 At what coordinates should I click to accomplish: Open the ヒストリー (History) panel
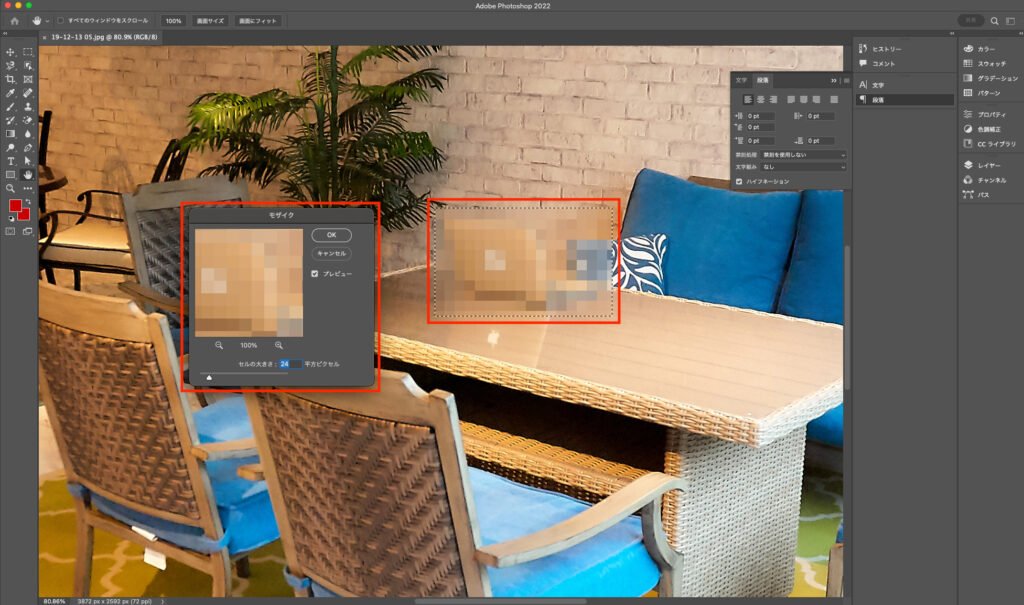tap(886, 48)
